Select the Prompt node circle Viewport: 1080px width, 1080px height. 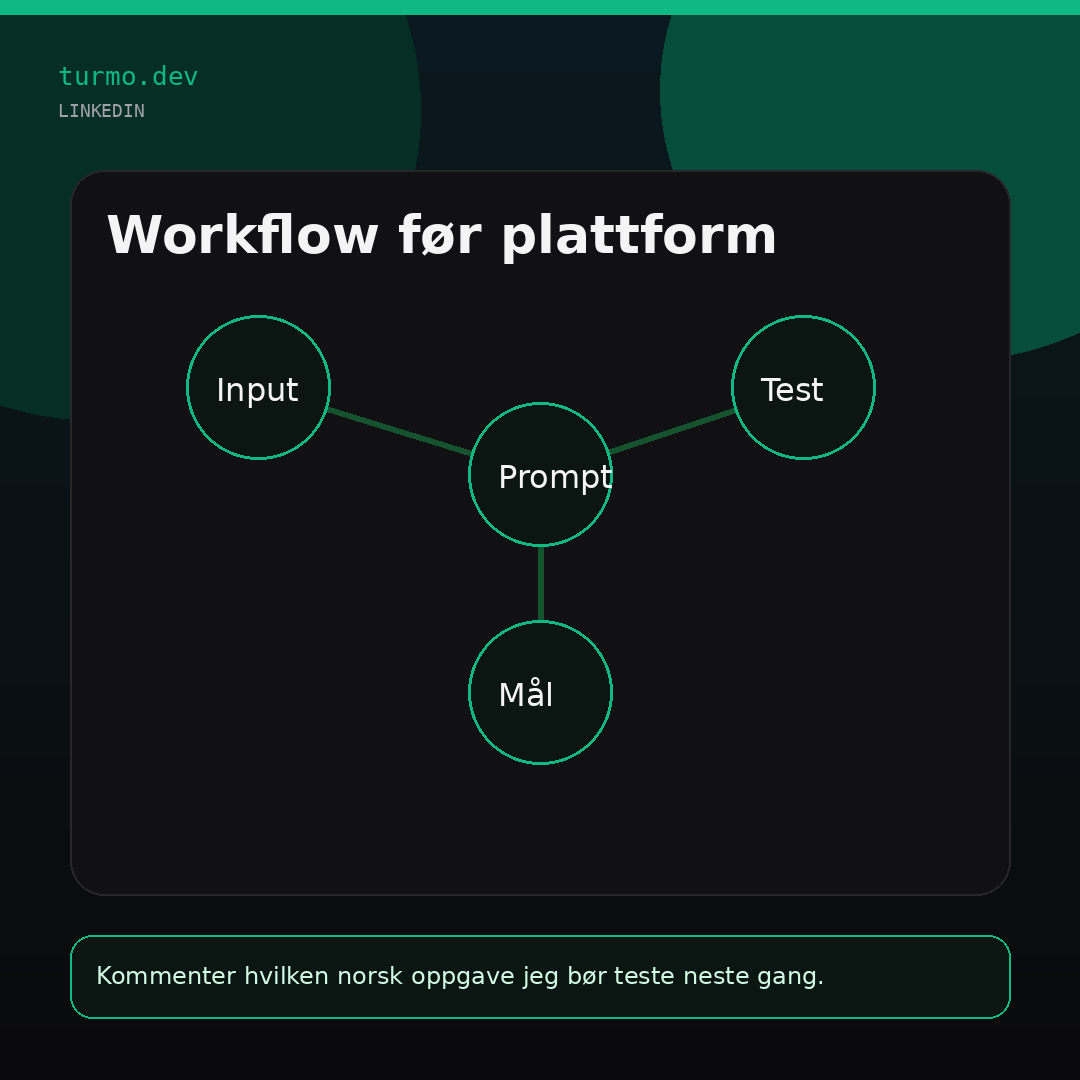point(541,475)
